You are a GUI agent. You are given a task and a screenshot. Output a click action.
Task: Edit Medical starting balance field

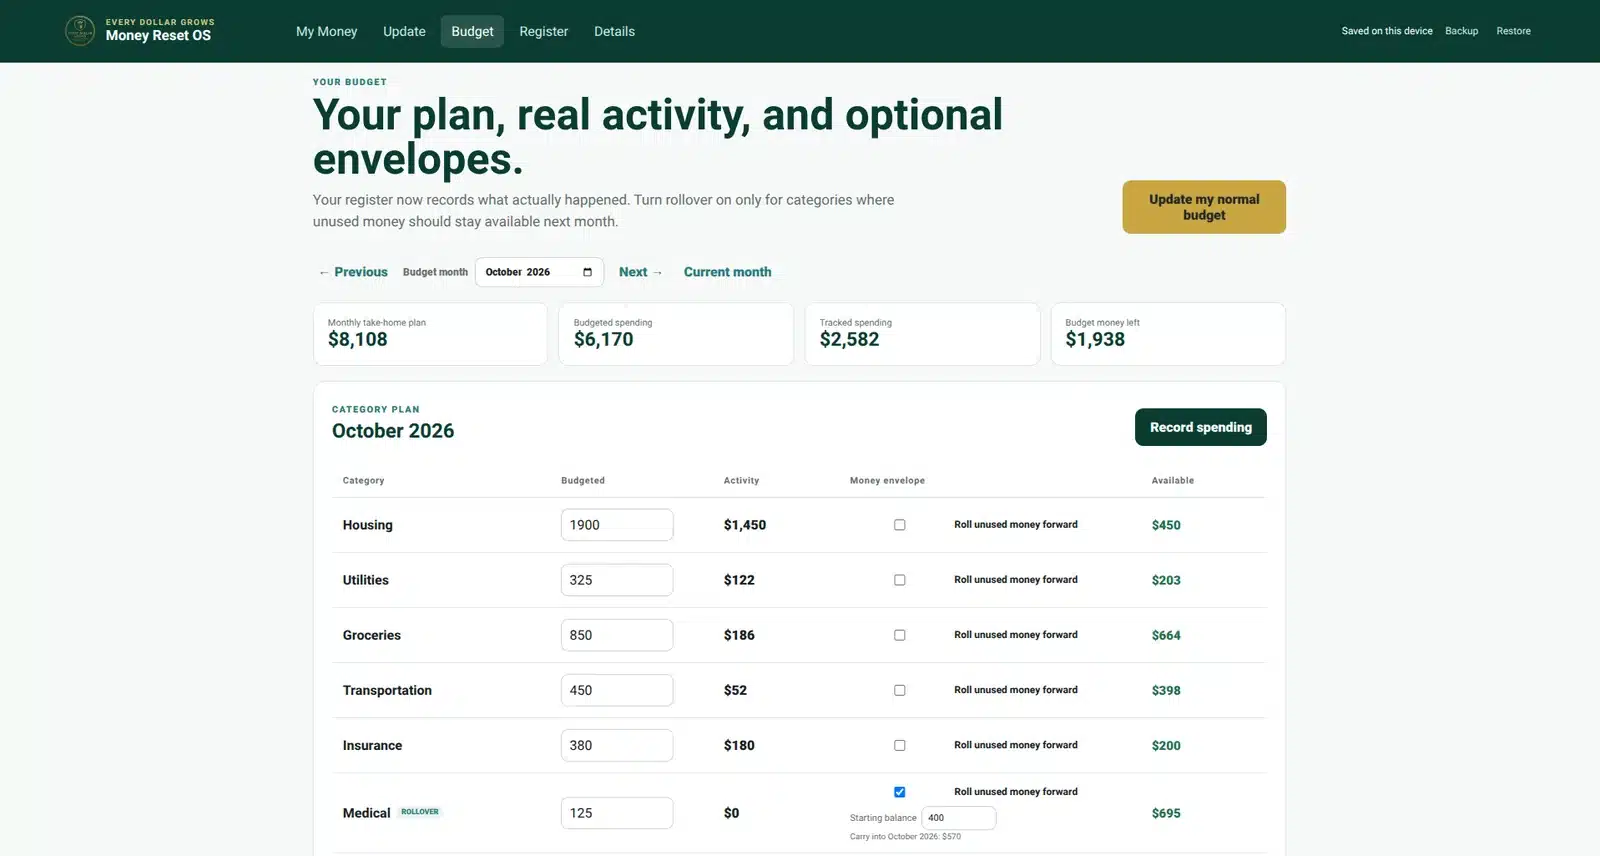958,818
